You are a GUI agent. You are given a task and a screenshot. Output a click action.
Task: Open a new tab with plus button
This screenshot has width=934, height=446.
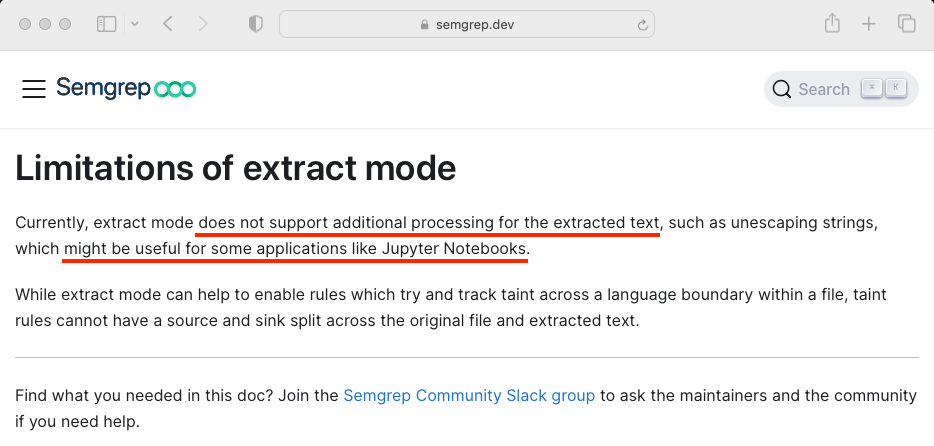(x=869, y=24)
